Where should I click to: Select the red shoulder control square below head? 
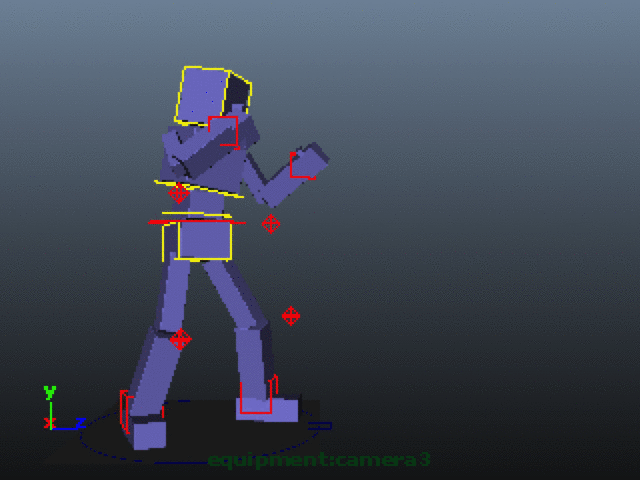(223, 132)
